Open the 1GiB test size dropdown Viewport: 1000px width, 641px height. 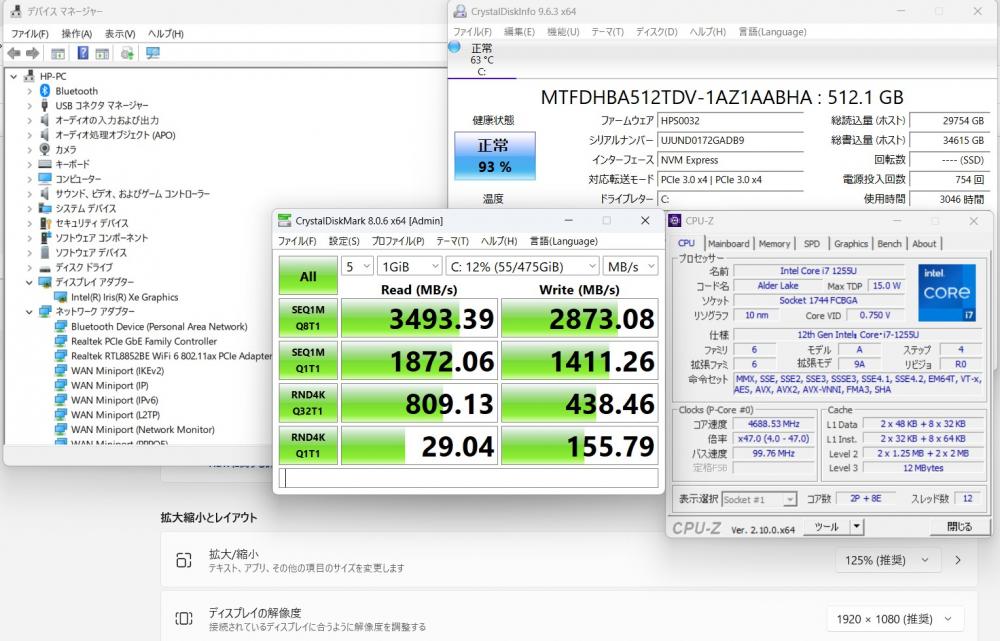point(409,267)
